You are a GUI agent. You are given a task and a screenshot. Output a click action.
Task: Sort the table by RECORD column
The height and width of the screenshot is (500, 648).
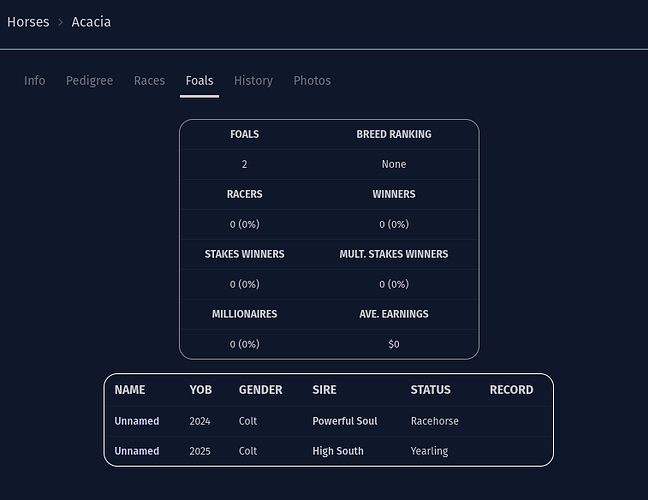point(511,390)
